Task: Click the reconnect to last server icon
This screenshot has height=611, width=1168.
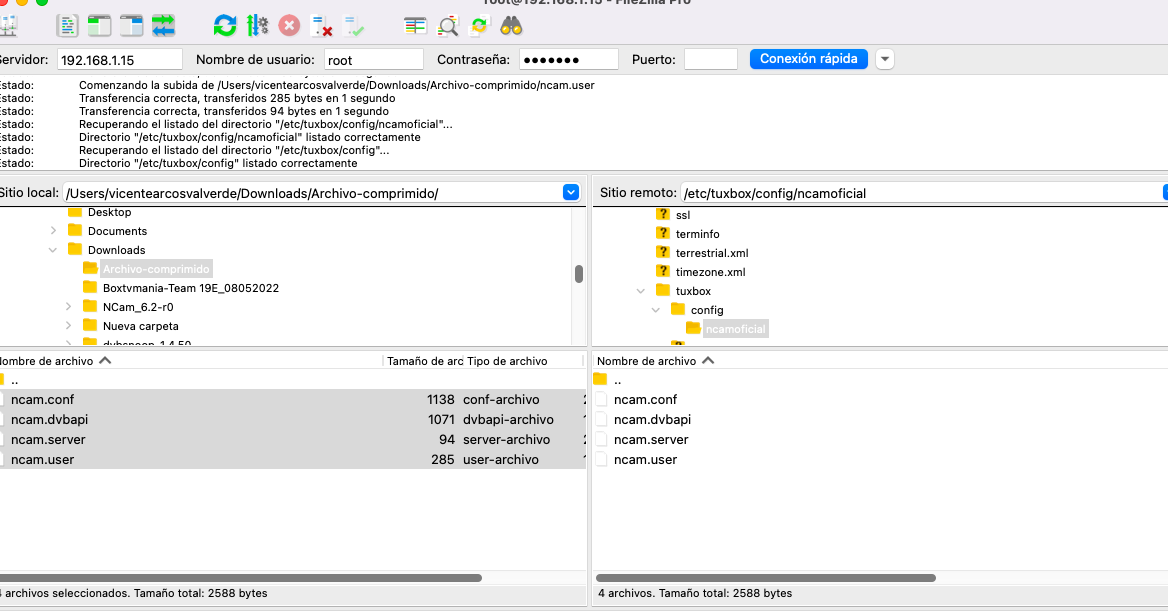Action: [x=353, y=25]
